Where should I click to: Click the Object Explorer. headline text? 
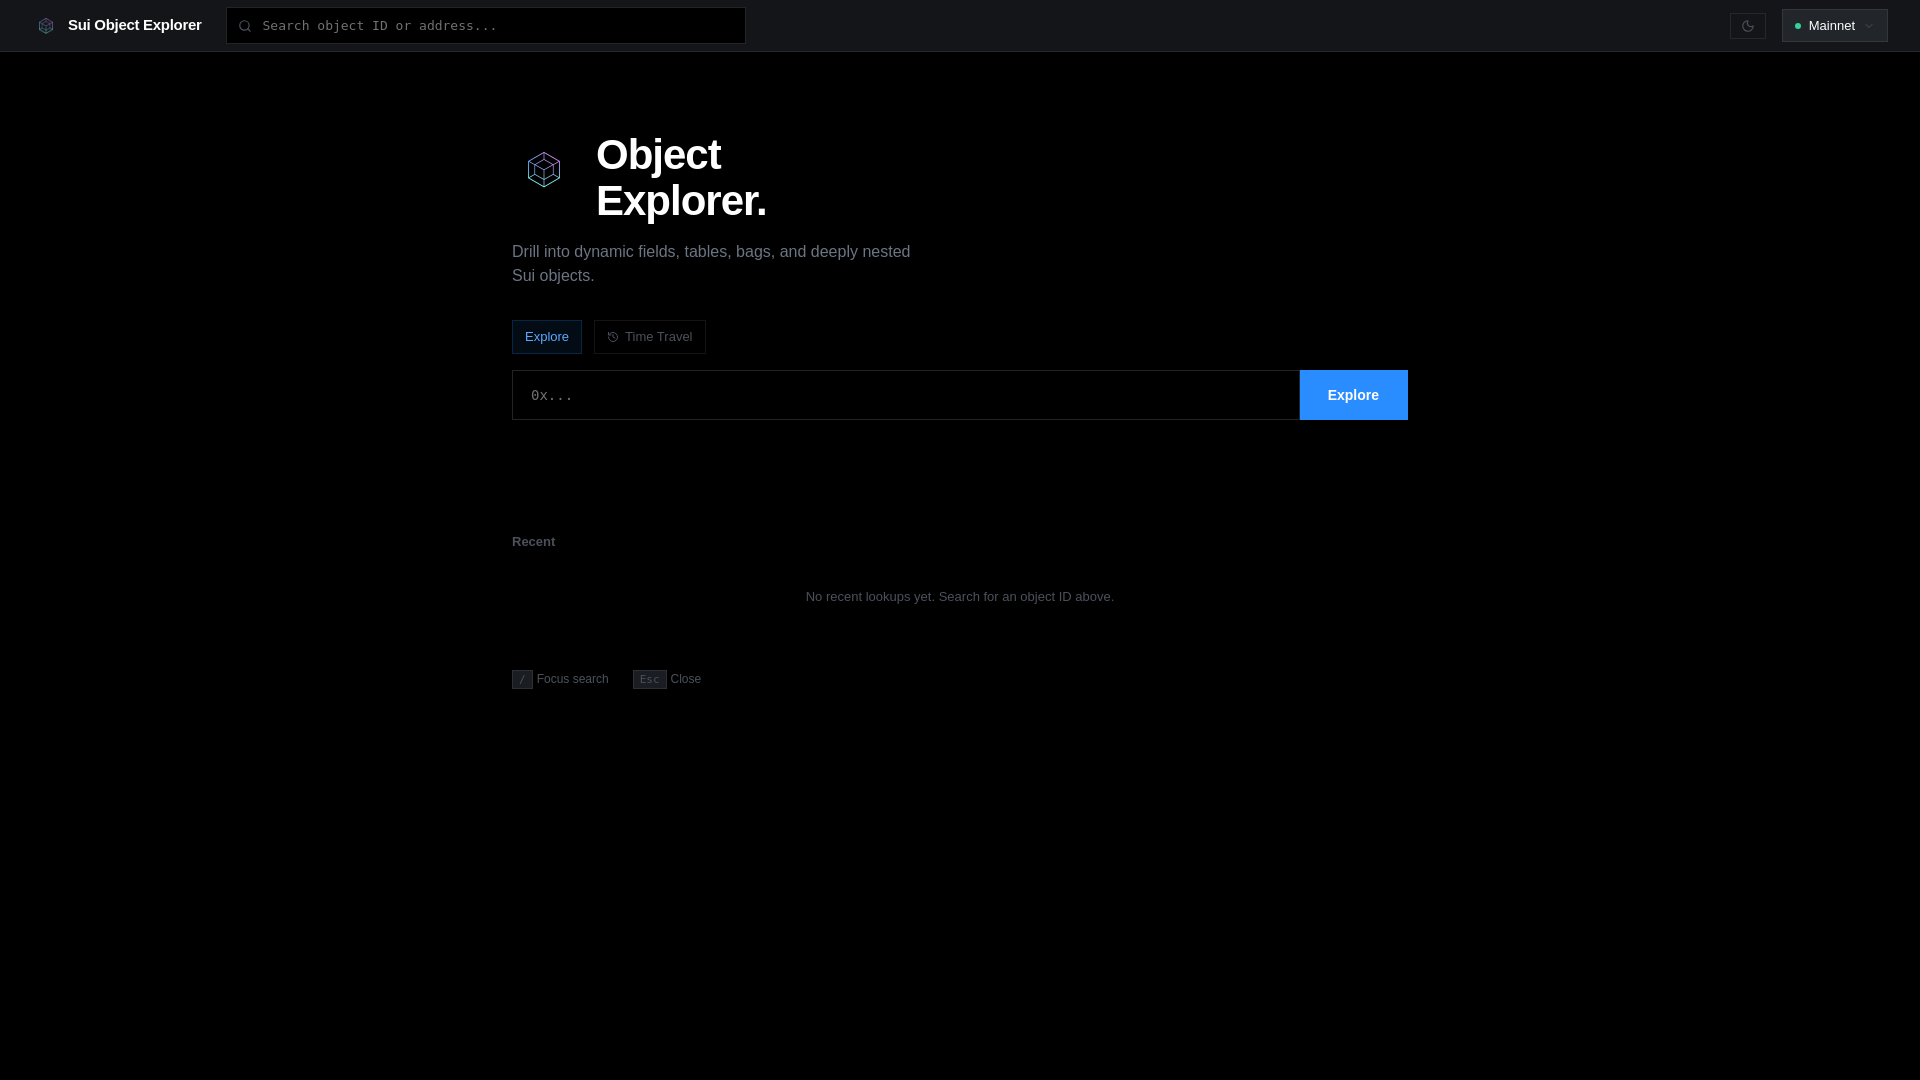coord(681,178)
